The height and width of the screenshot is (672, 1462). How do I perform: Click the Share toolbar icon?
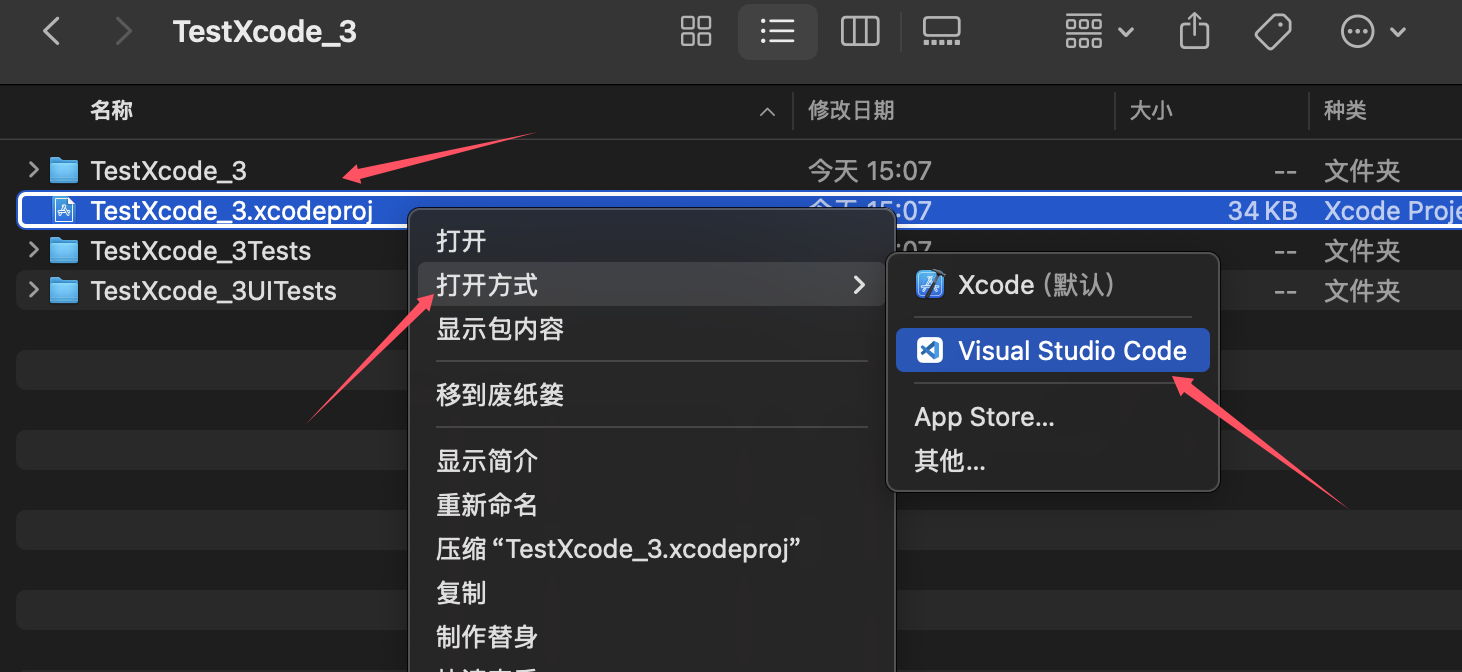click(1194, 32)
